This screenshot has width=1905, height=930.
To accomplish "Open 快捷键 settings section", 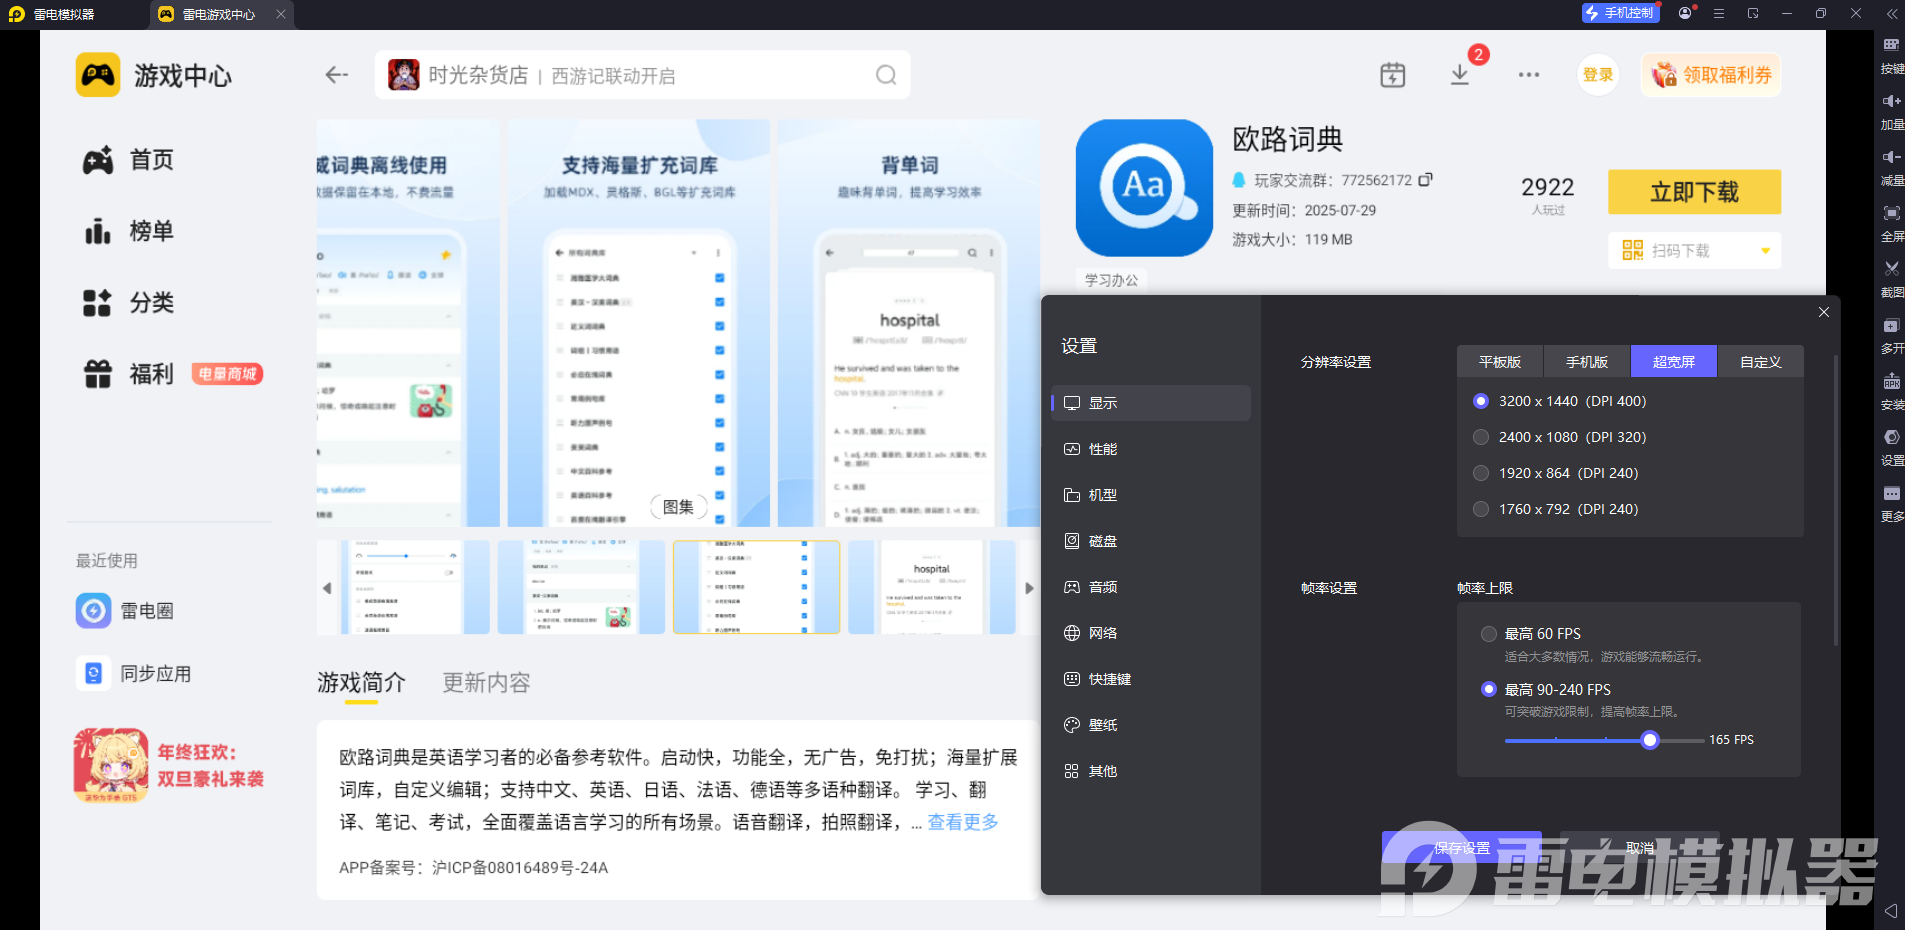I will [1151, 679].
